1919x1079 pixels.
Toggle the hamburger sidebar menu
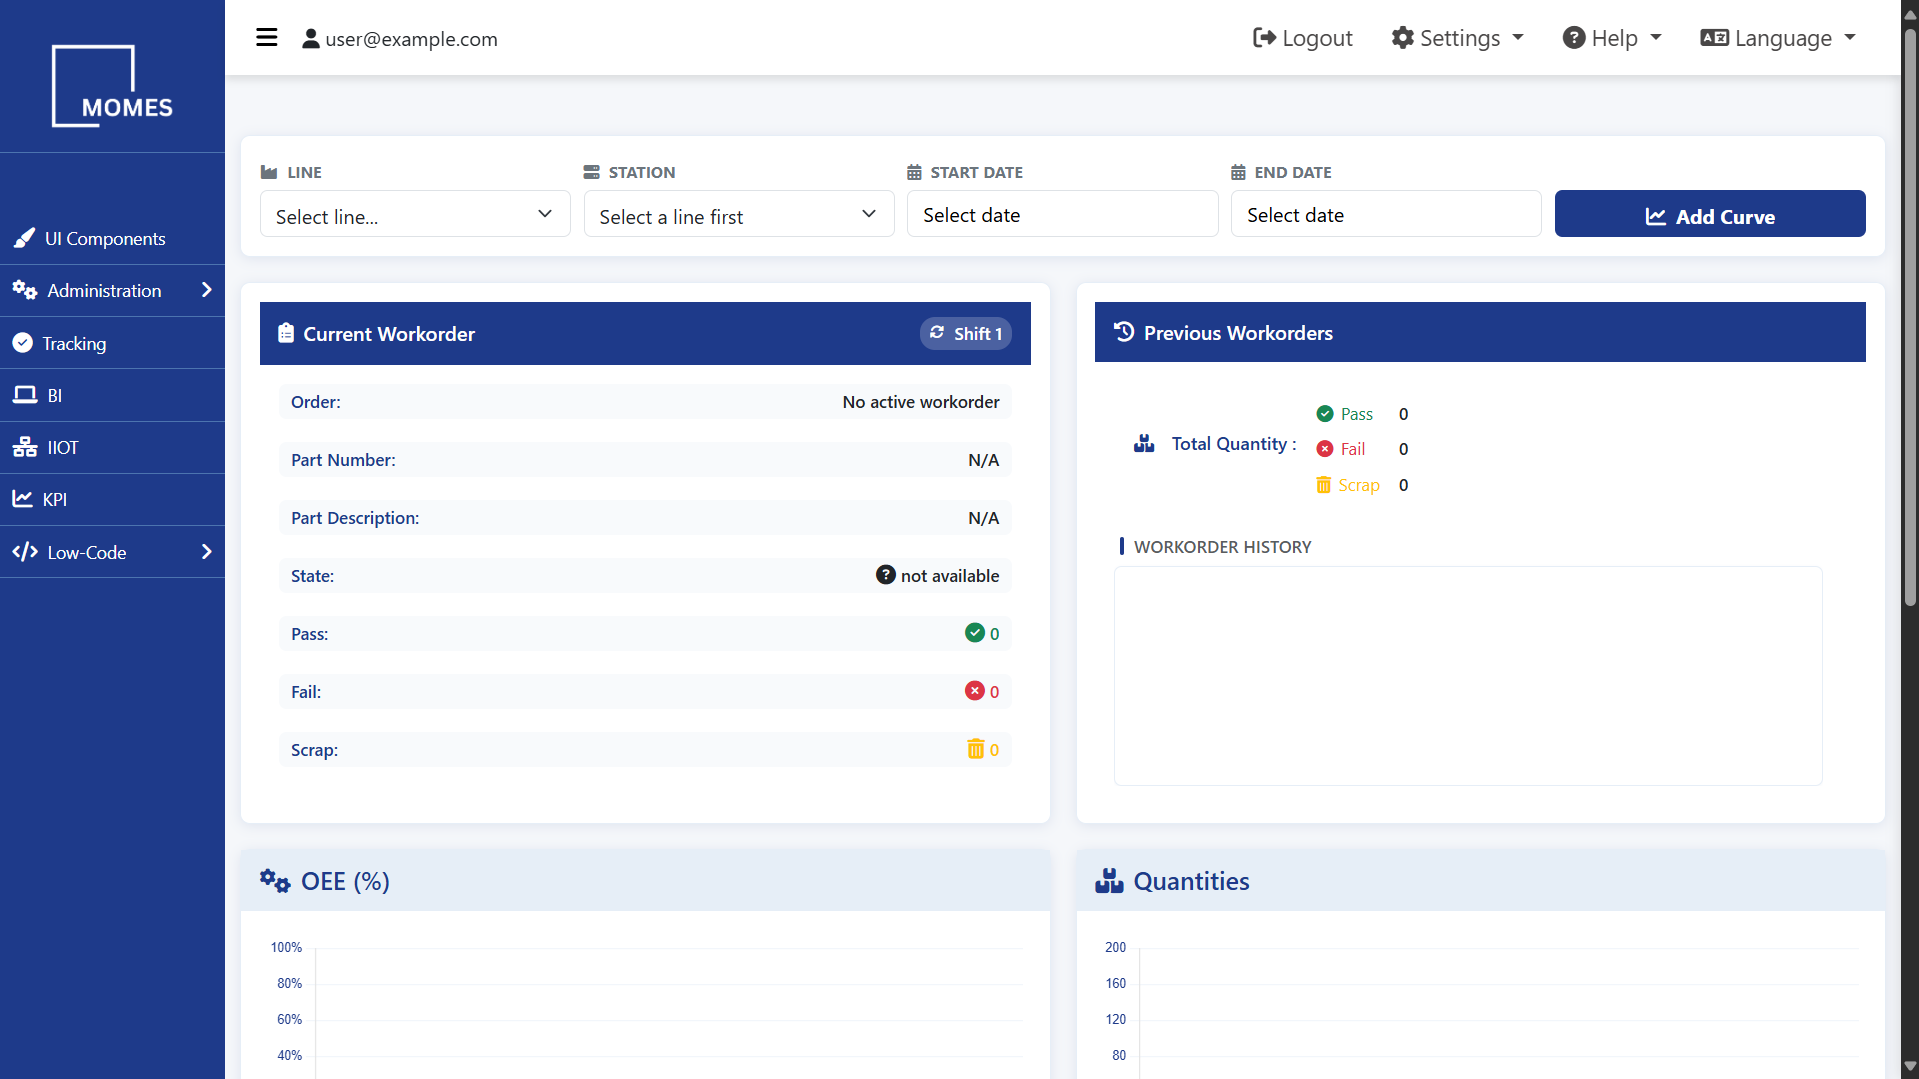click(x=266, y=38)
